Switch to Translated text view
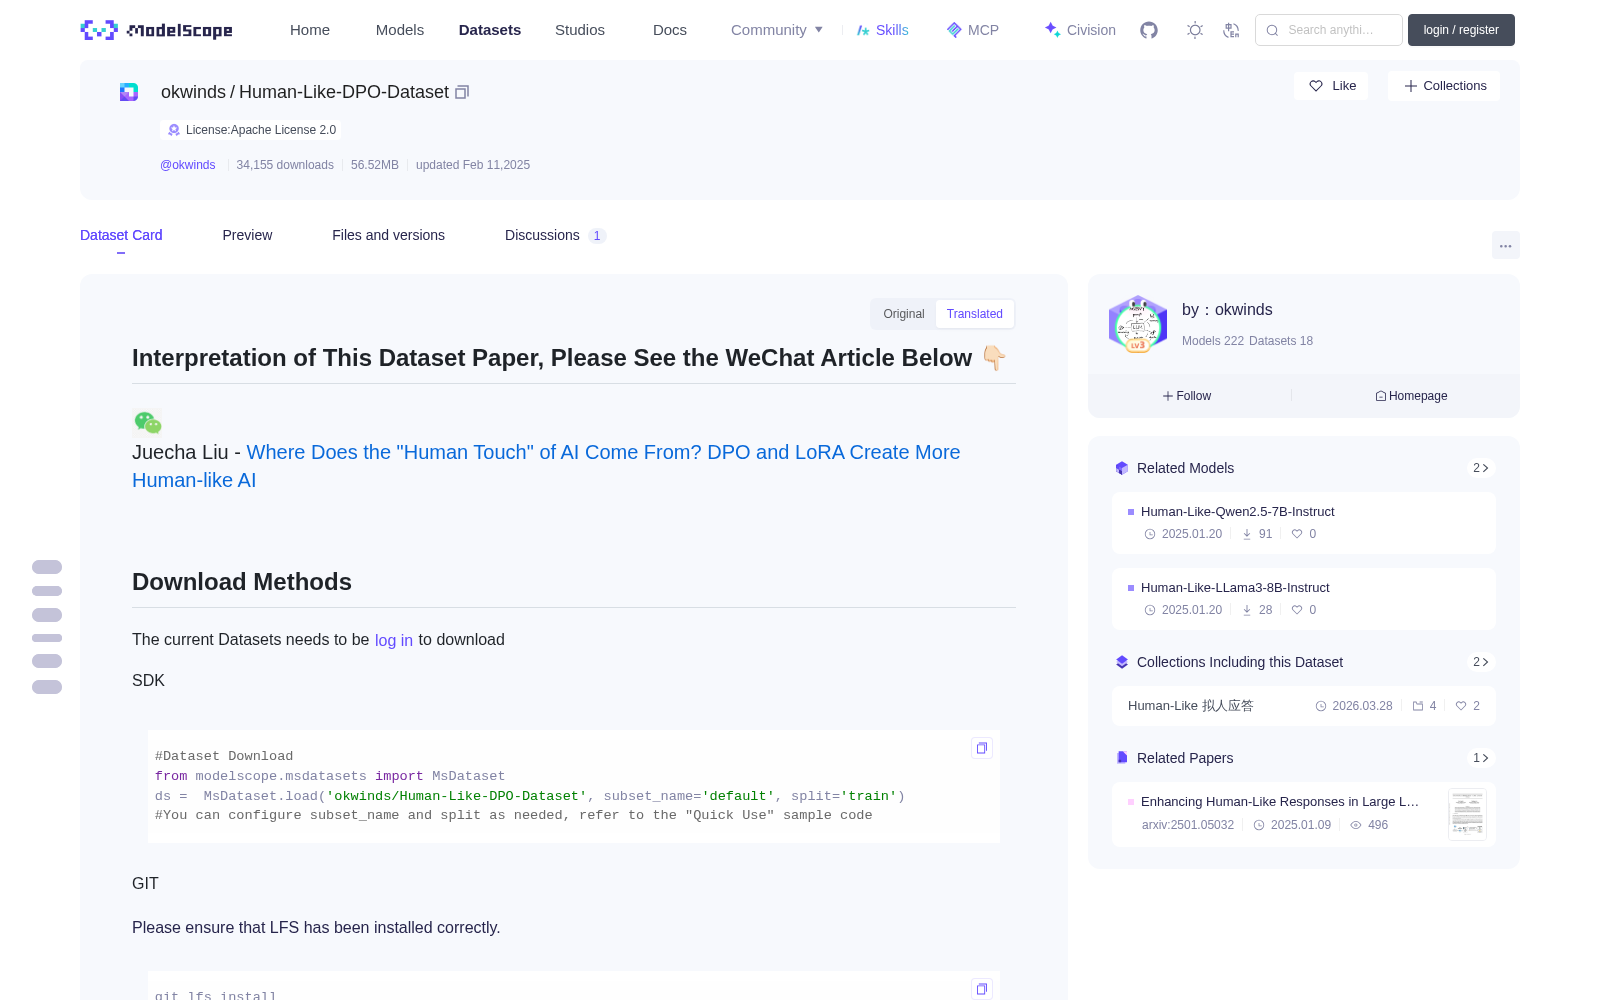Viewport: 1600px width, 1000px height. (975, 314)
